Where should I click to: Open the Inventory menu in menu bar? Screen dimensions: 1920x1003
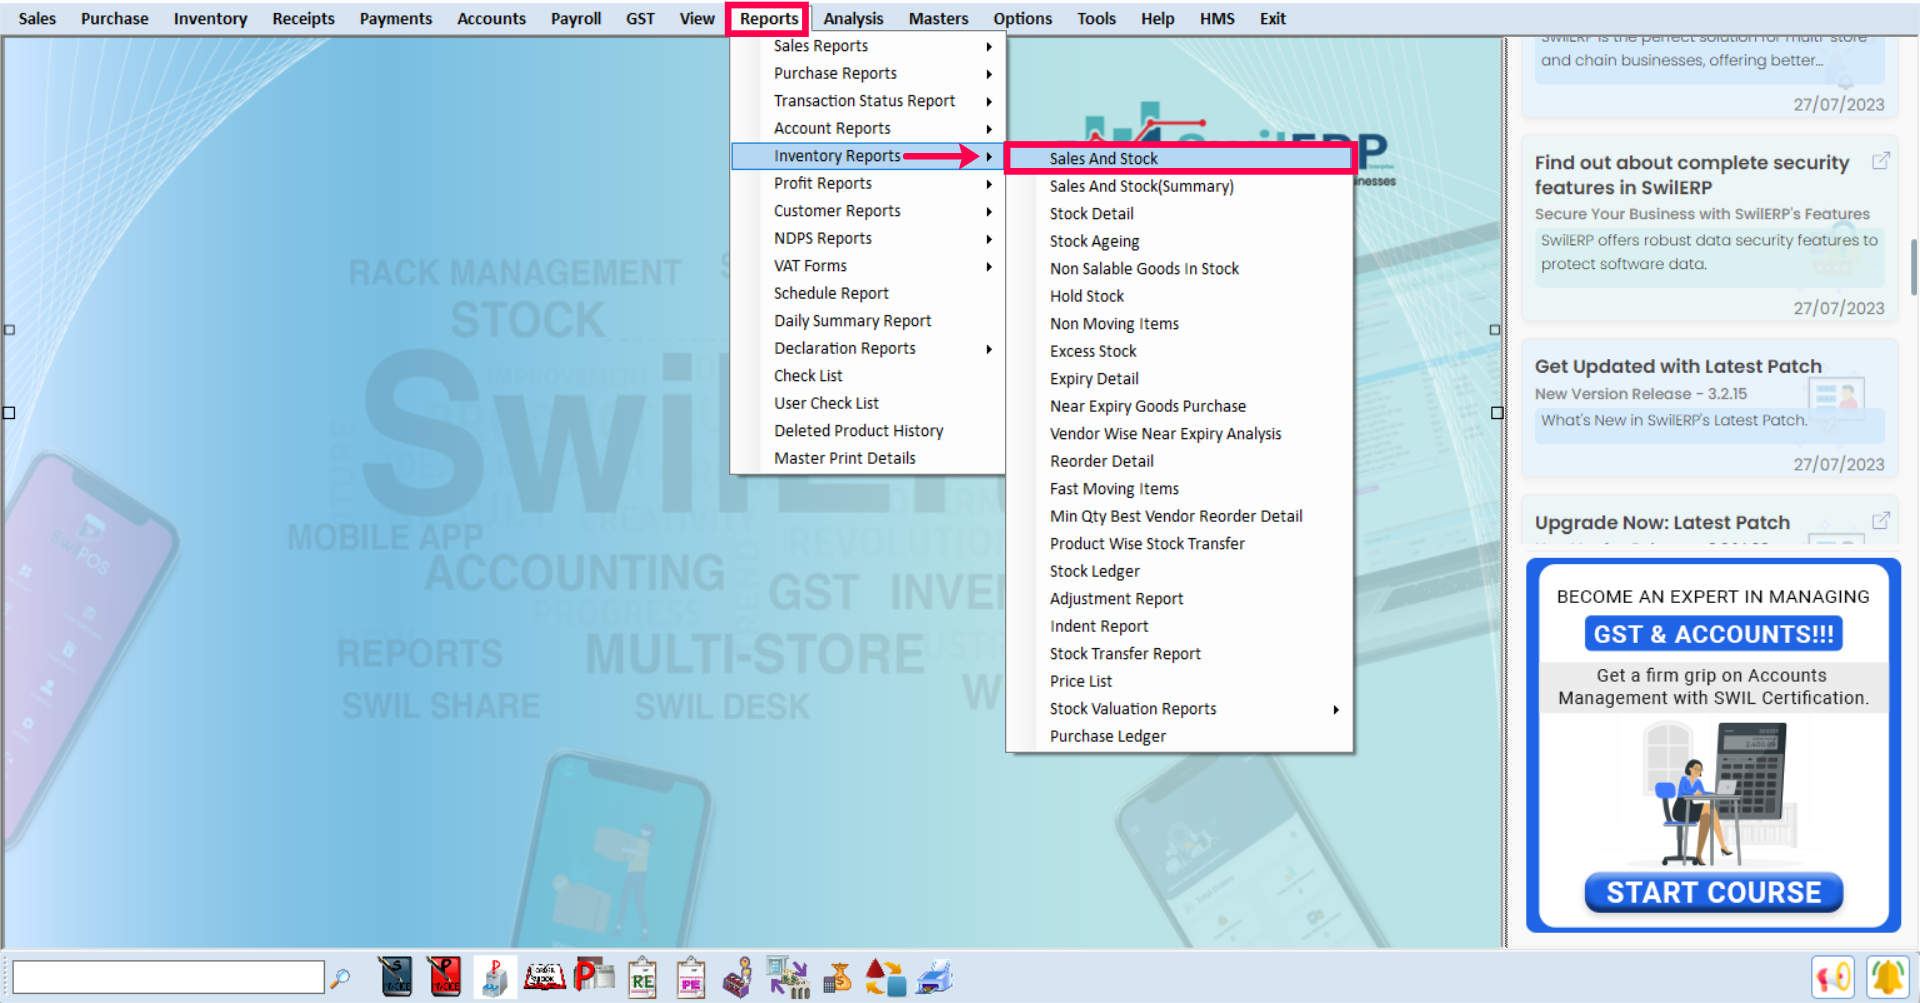(x=210, y=19)
